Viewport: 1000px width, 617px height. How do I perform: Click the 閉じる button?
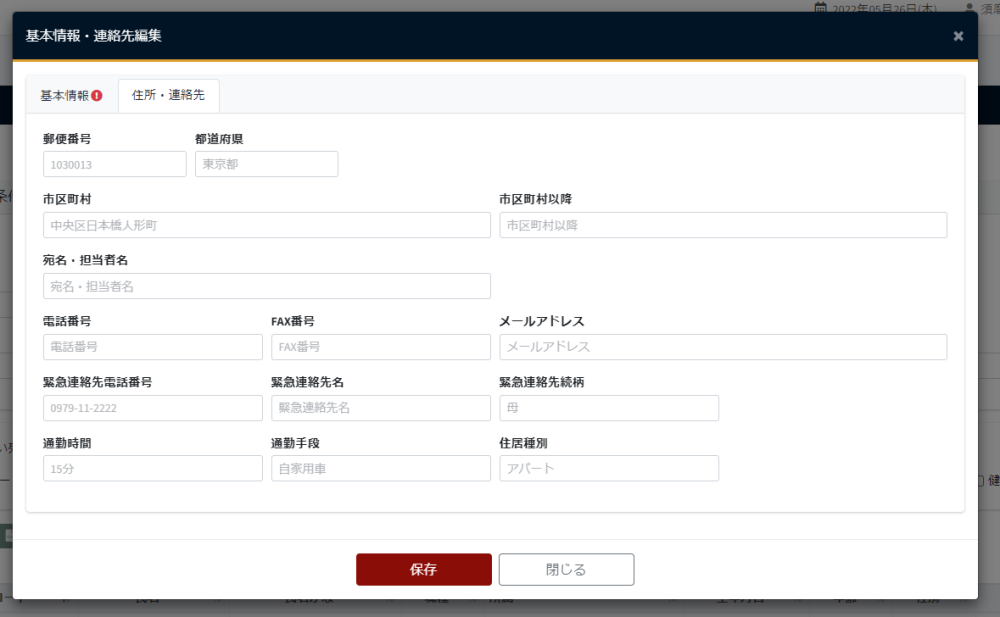[566, 569]
